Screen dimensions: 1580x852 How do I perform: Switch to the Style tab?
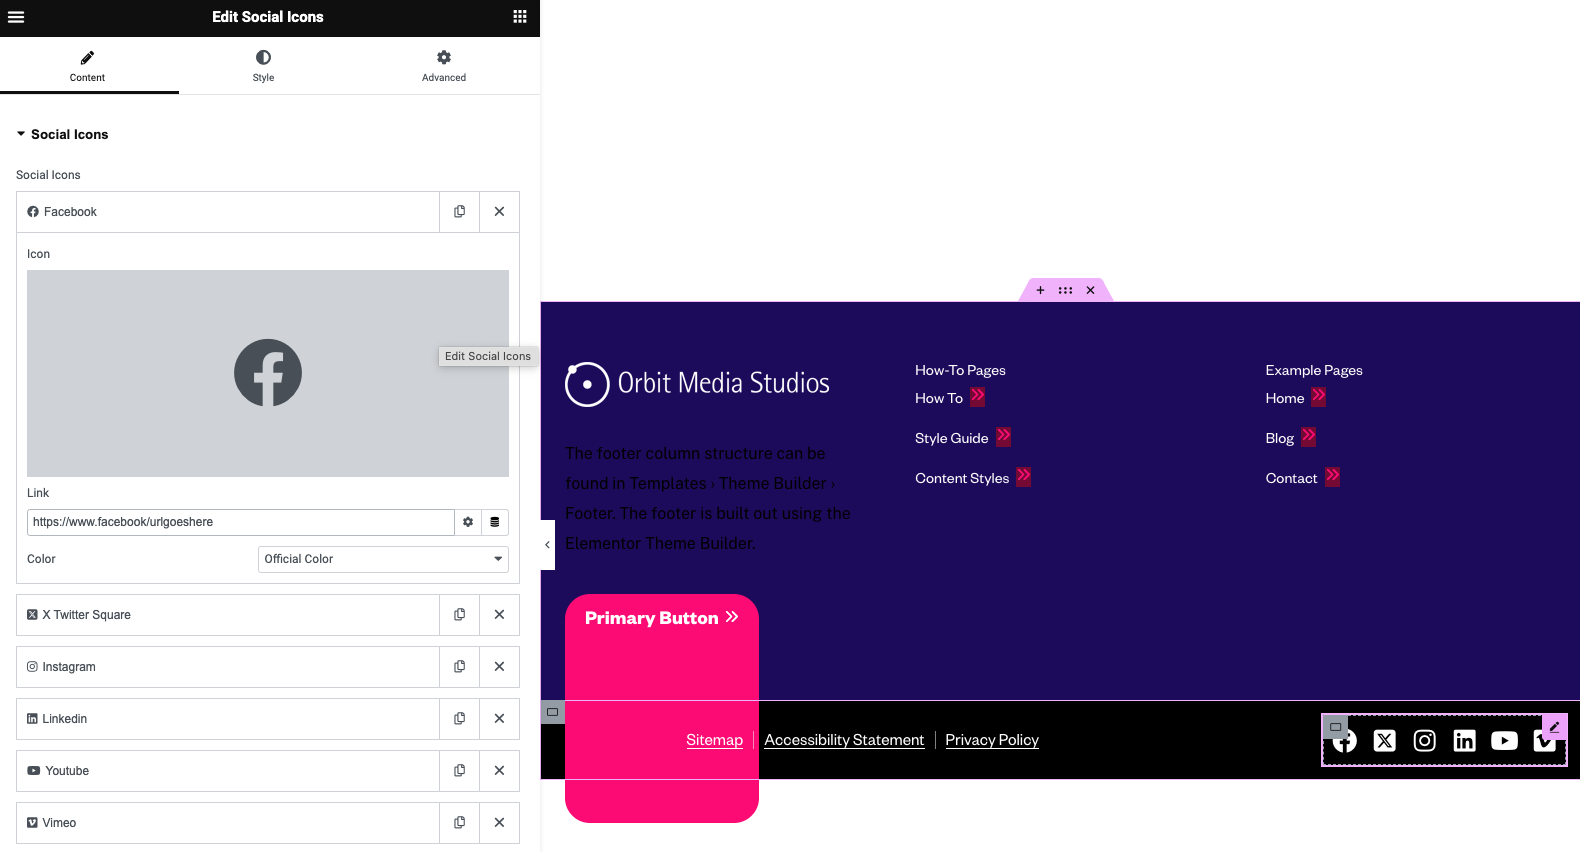[x=263, y=66]
